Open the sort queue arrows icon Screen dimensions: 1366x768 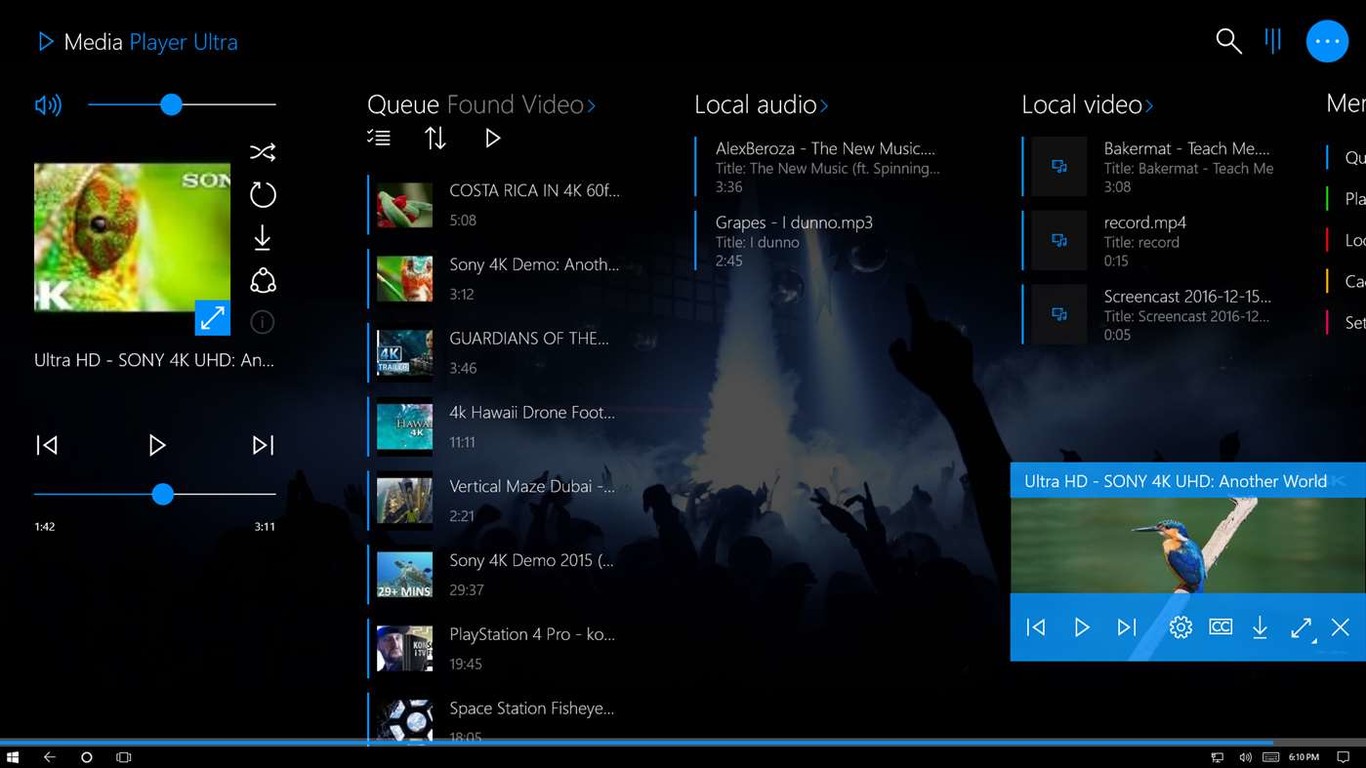[435, 139]
